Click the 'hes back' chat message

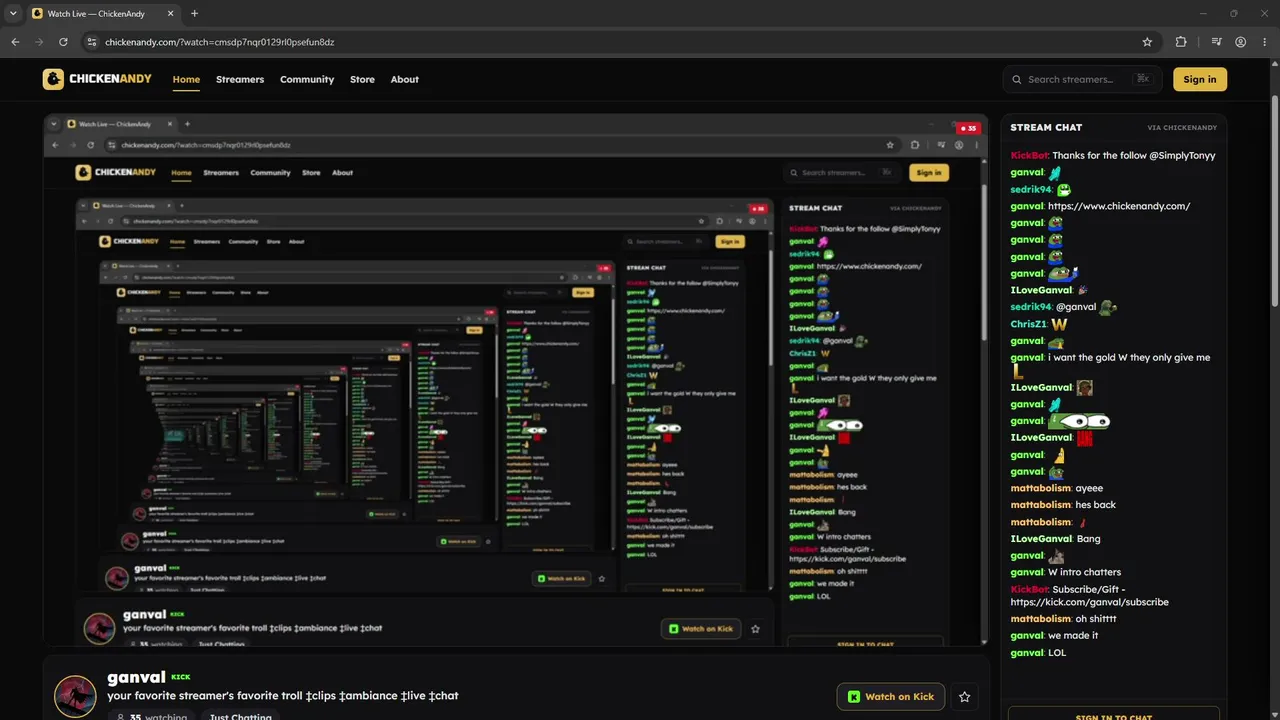[1095, 505]
